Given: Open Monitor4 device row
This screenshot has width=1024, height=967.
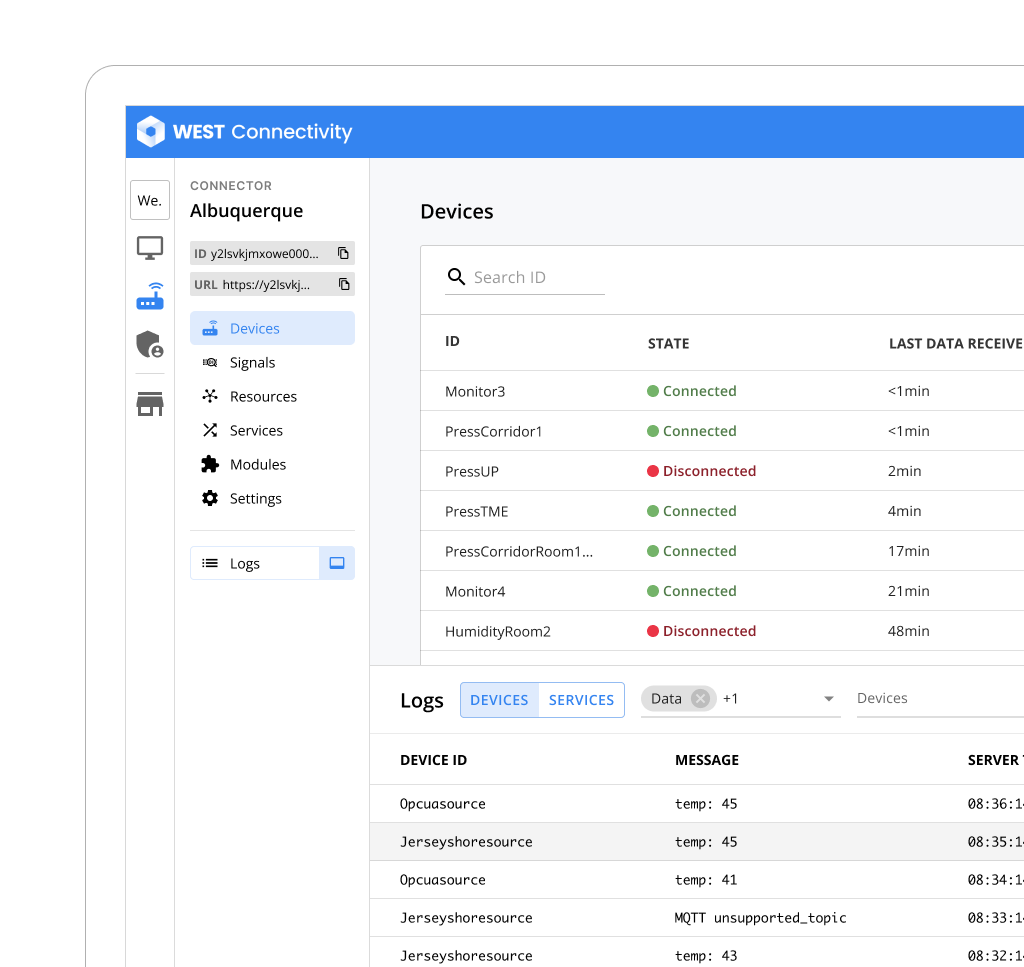Looking at the screenshot, I should point(722,591).
